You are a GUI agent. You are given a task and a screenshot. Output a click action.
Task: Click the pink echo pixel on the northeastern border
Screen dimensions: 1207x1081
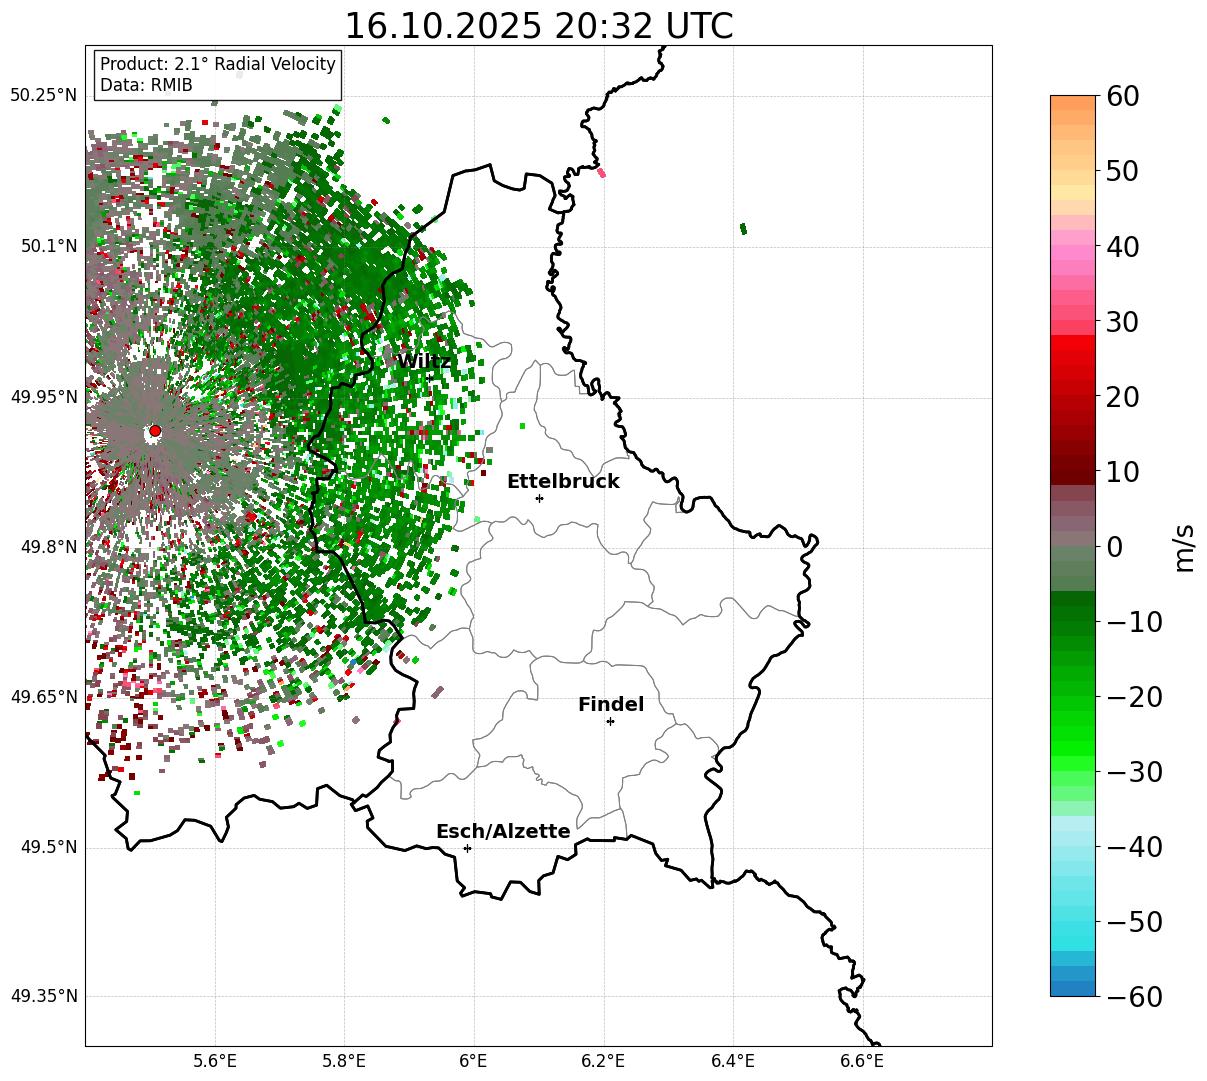click(x=601, y=172)
